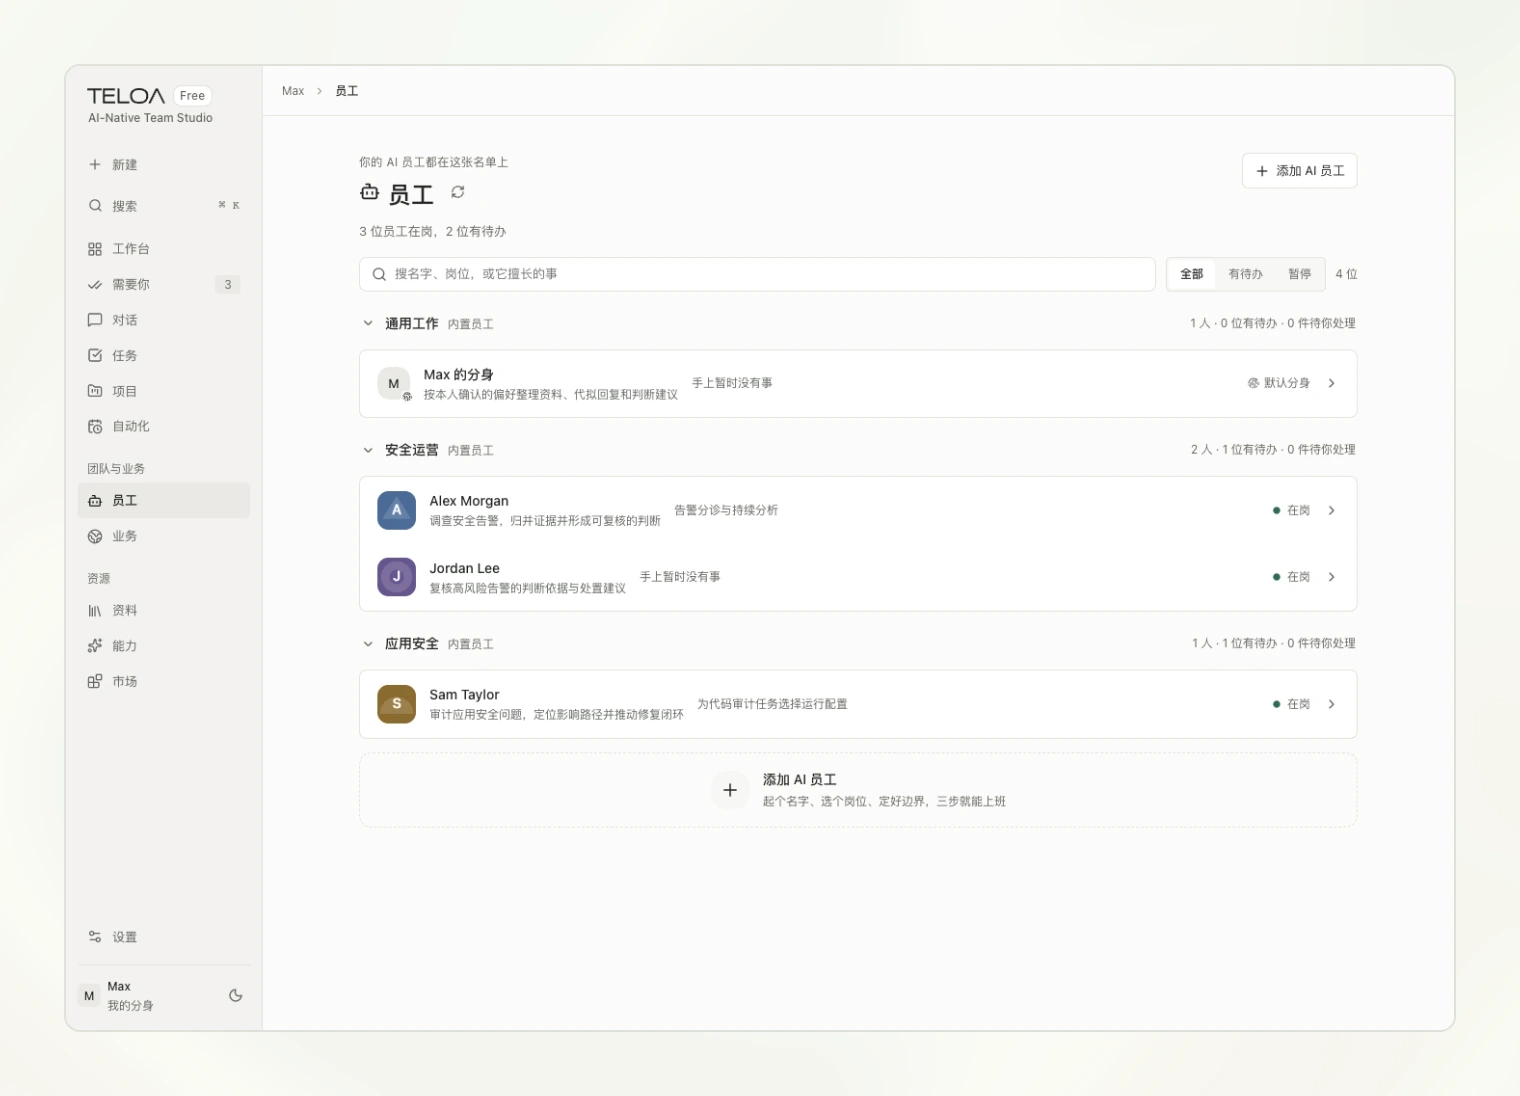
Task: Click the employee search input field
Action: point(757,274)
